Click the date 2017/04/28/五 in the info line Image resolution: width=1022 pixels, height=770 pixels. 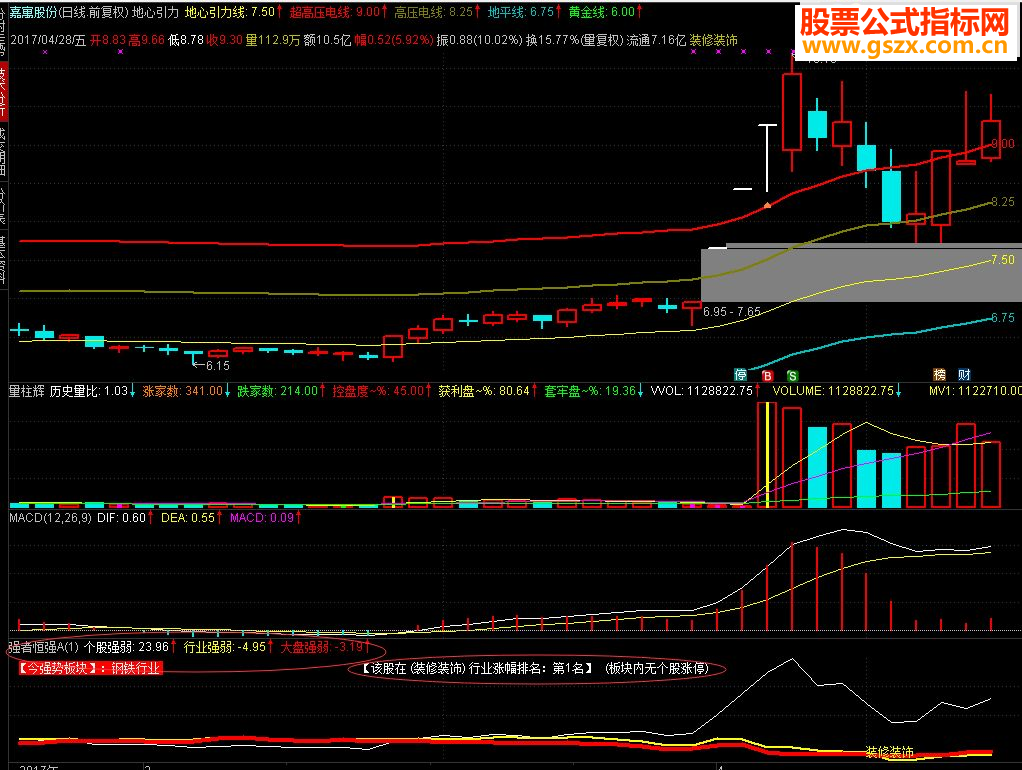[48, 40]
